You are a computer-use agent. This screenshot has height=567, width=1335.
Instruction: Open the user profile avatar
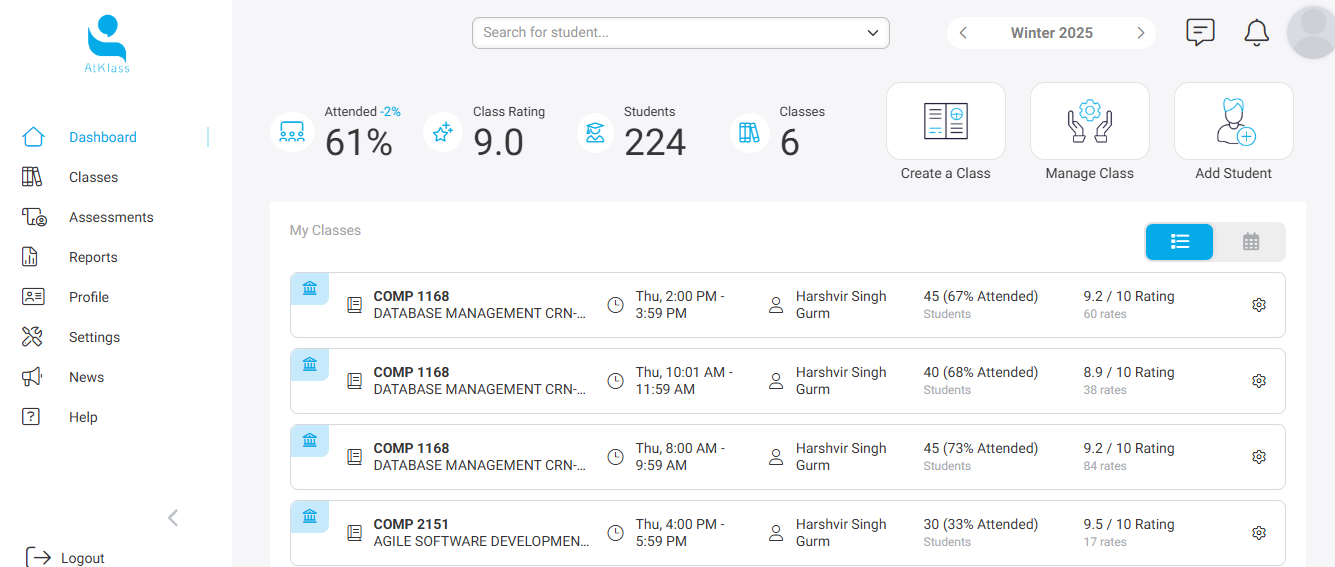(1311, 33)
